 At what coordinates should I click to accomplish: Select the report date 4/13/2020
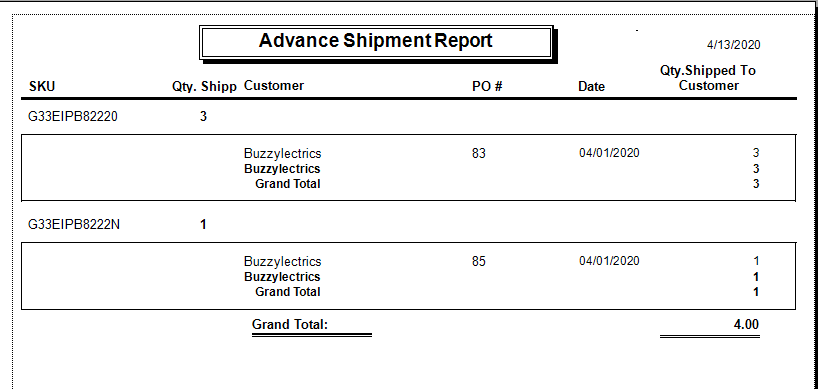(x=733, y=45)
